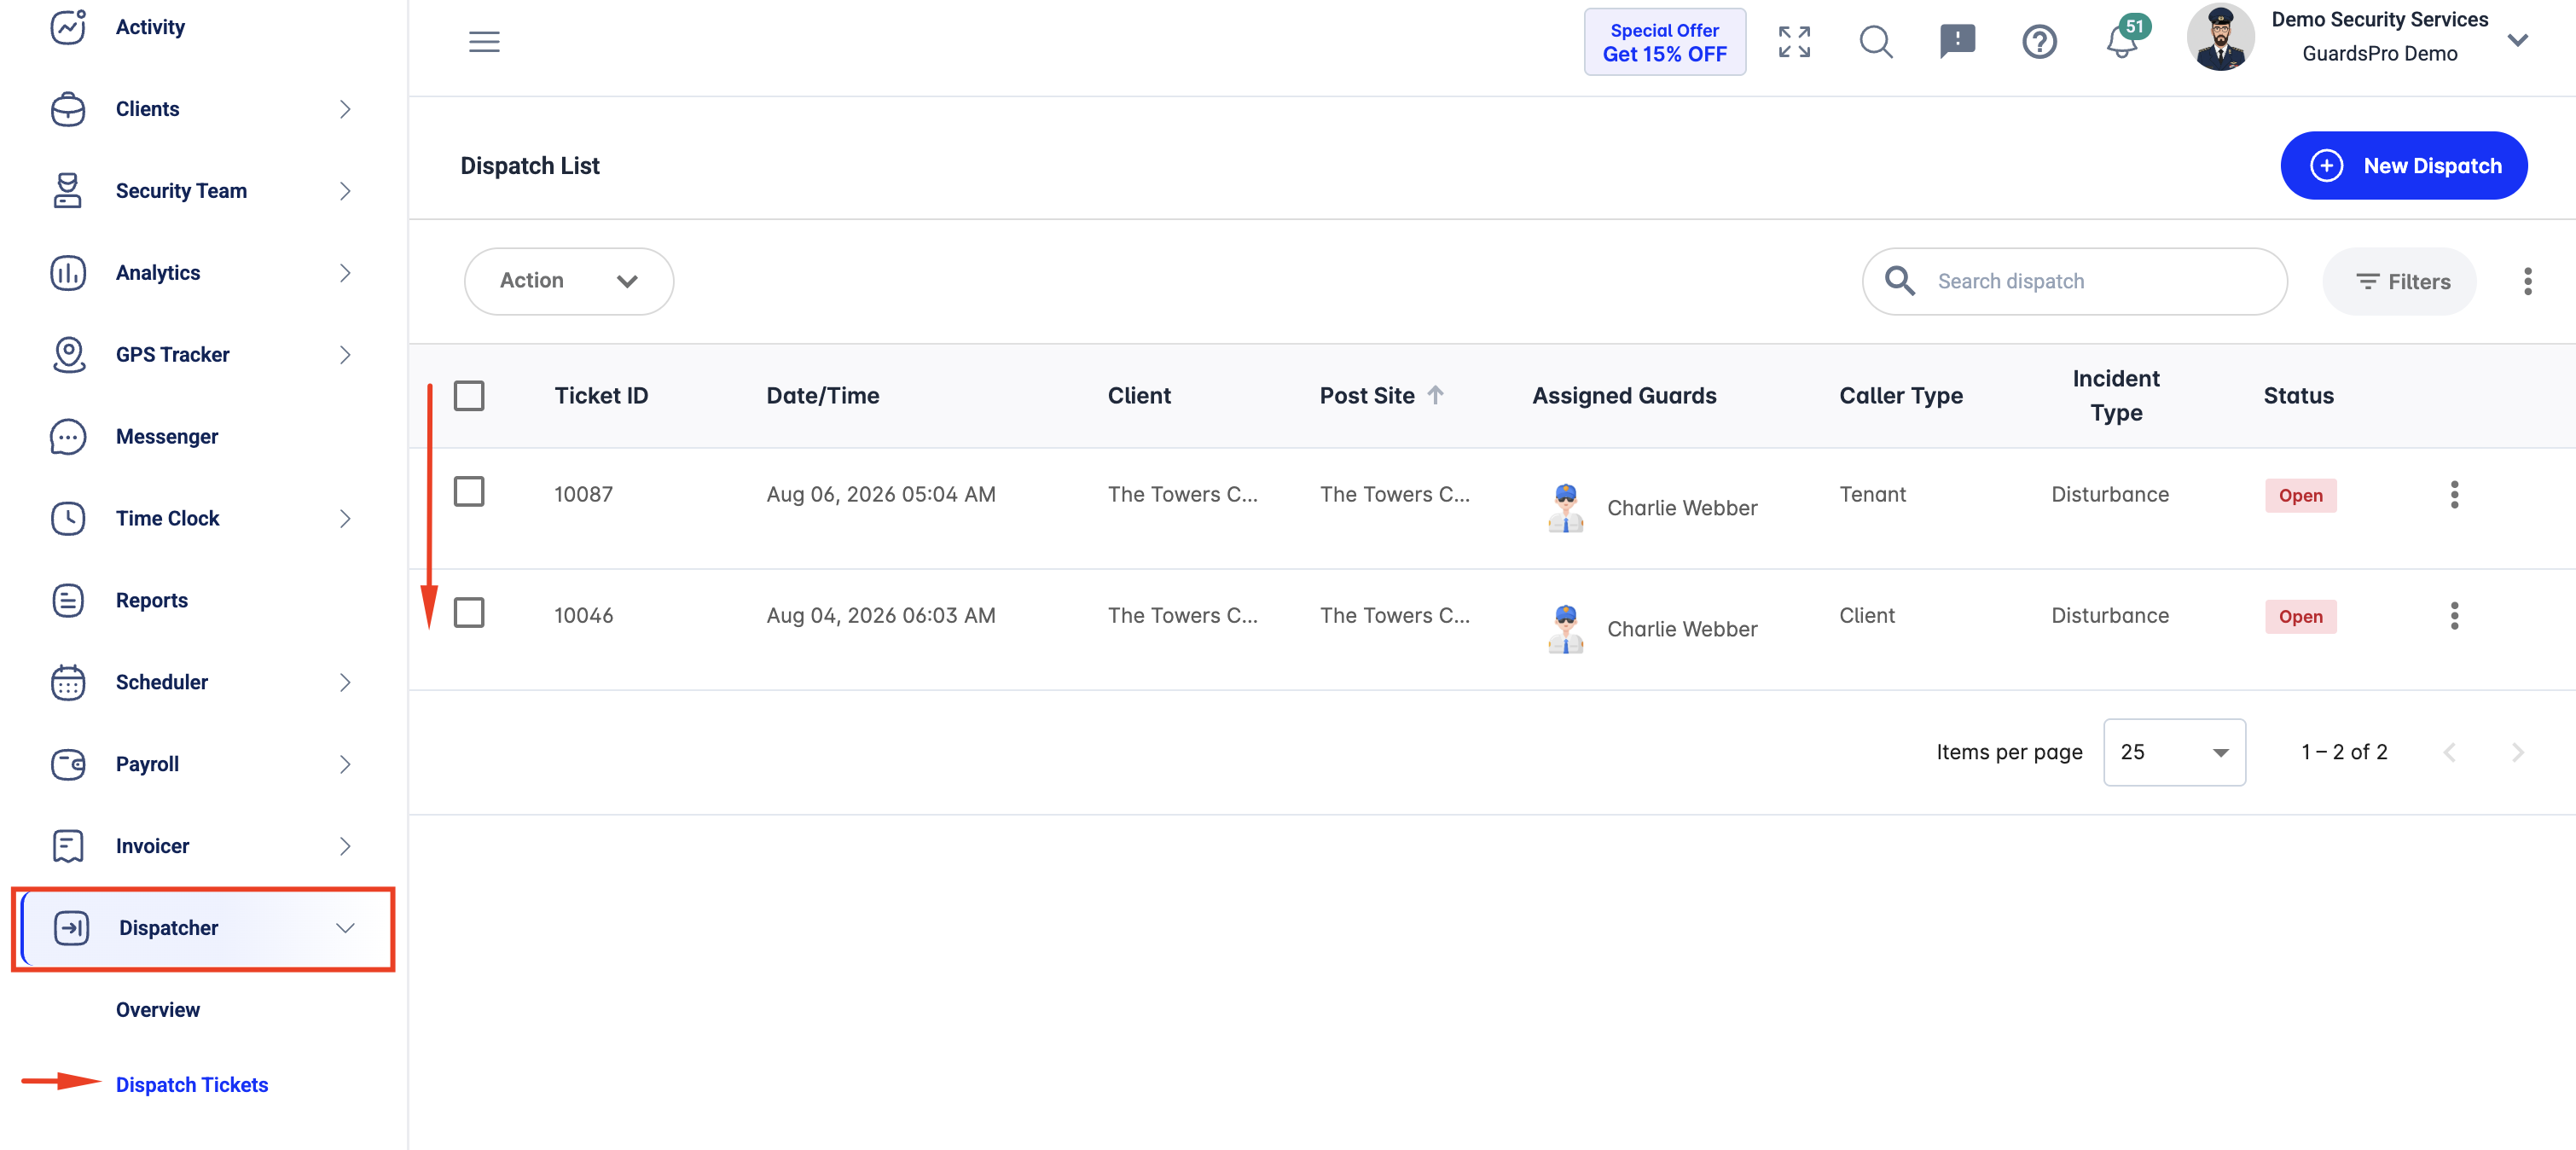Check the select-all header checkbox
This screenshot has width=2576, height=1150.
[x=469, y=396]
